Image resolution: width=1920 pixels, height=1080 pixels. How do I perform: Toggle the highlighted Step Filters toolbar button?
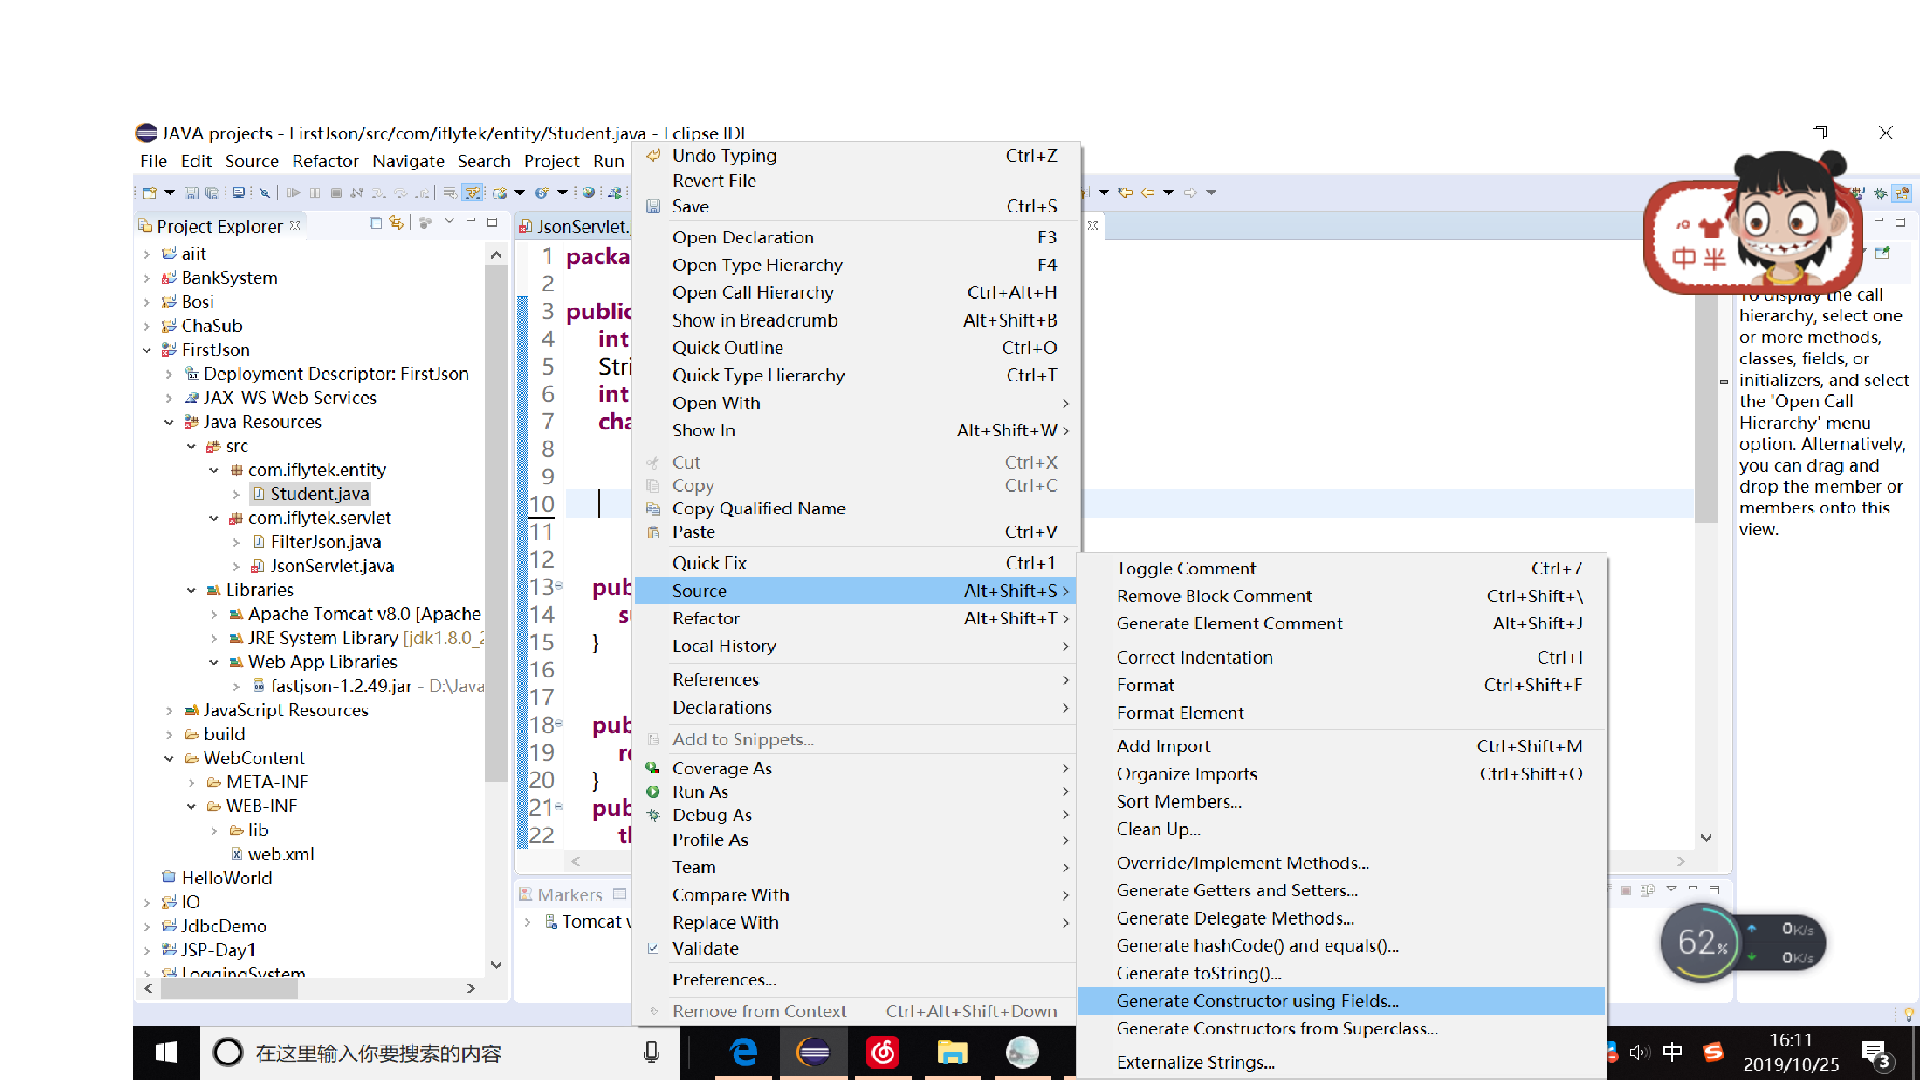click(473, 193)
